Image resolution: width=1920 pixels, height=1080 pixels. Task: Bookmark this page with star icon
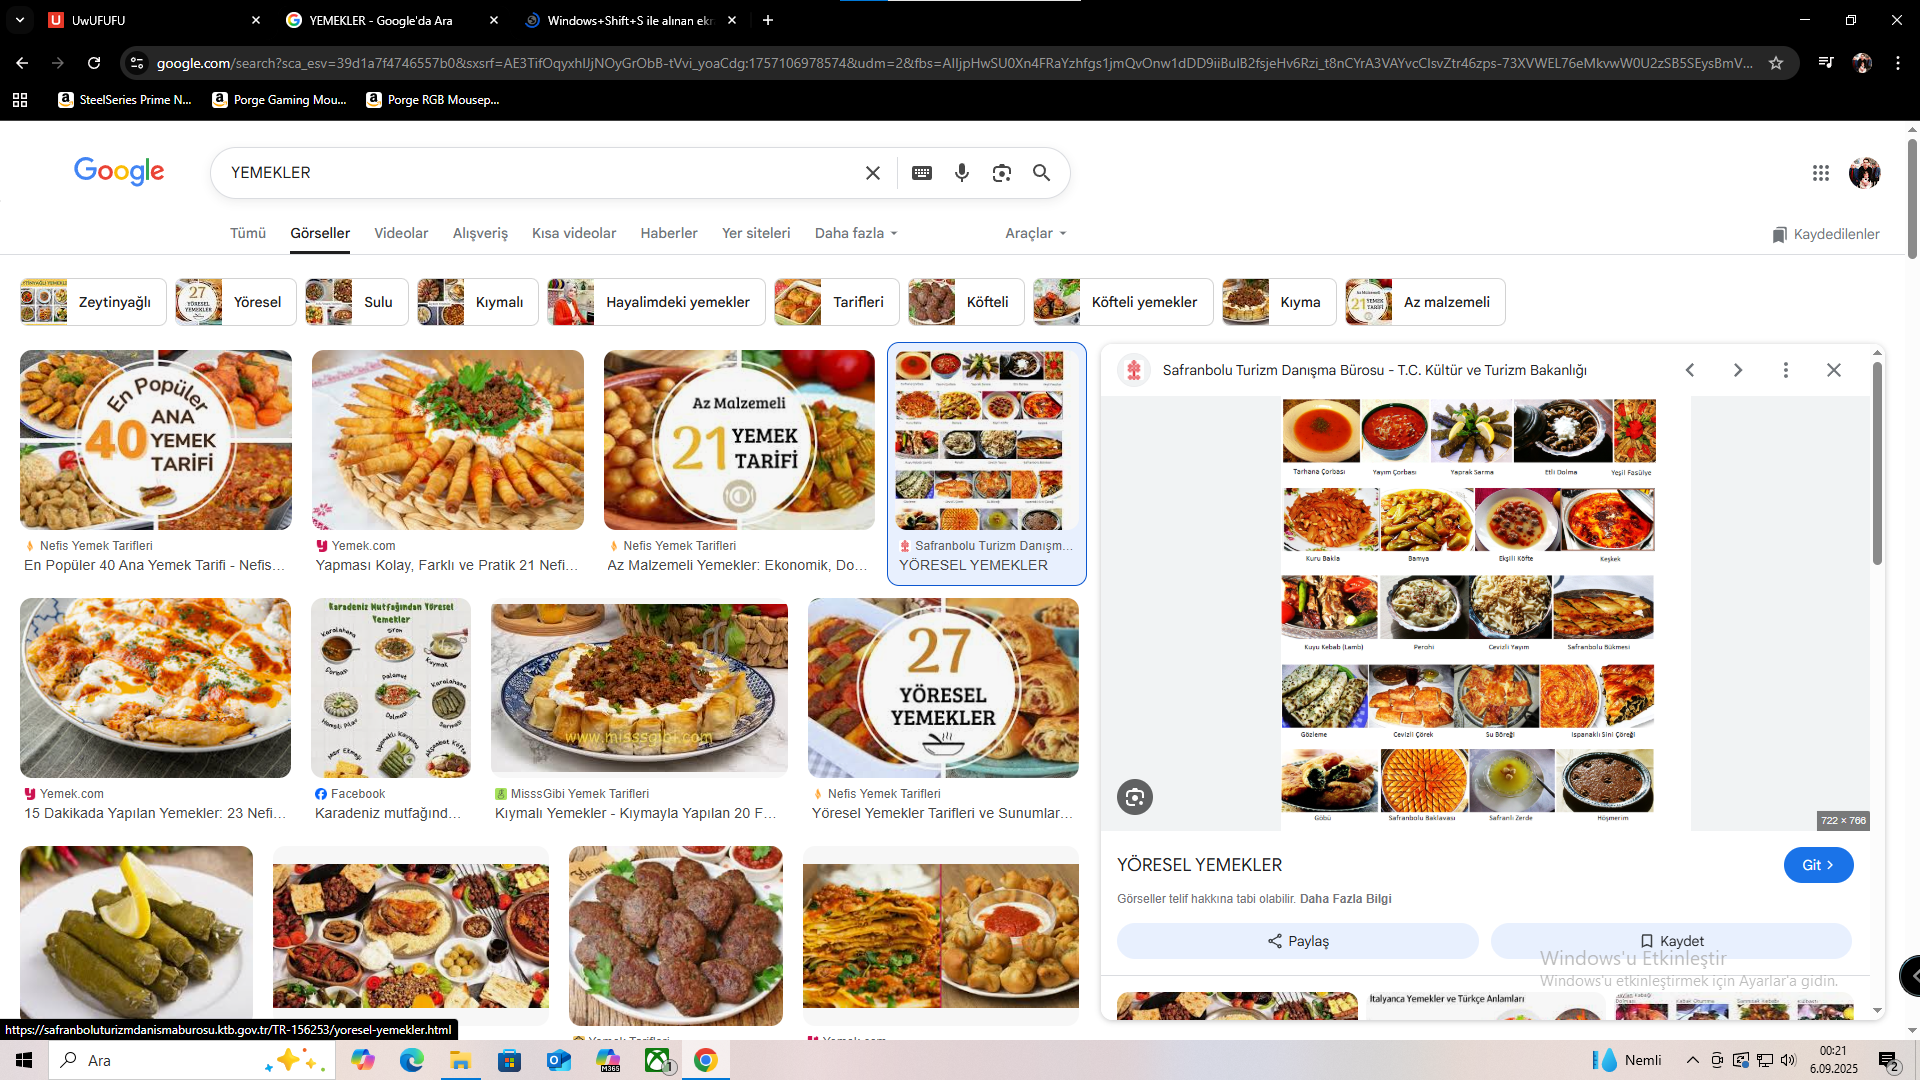pos(1776,63)
